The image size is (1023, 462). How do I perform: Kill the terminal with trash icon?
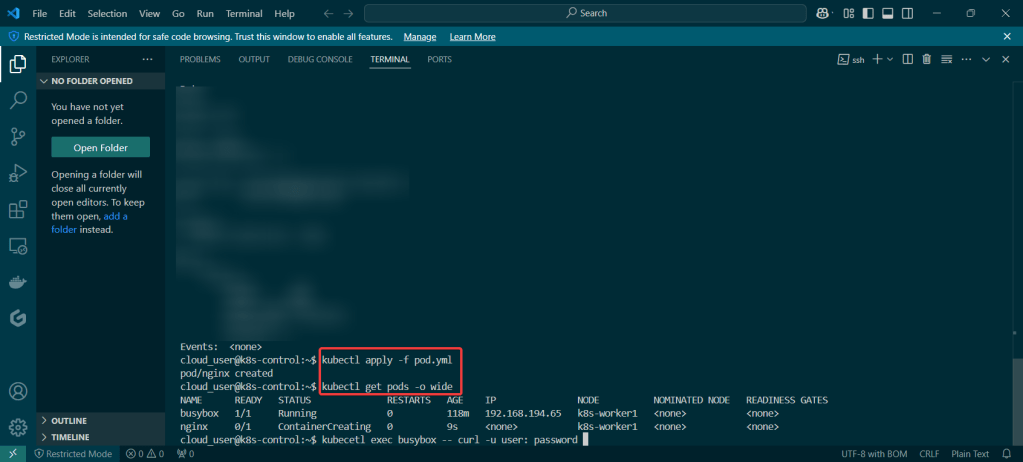[927, 60]
